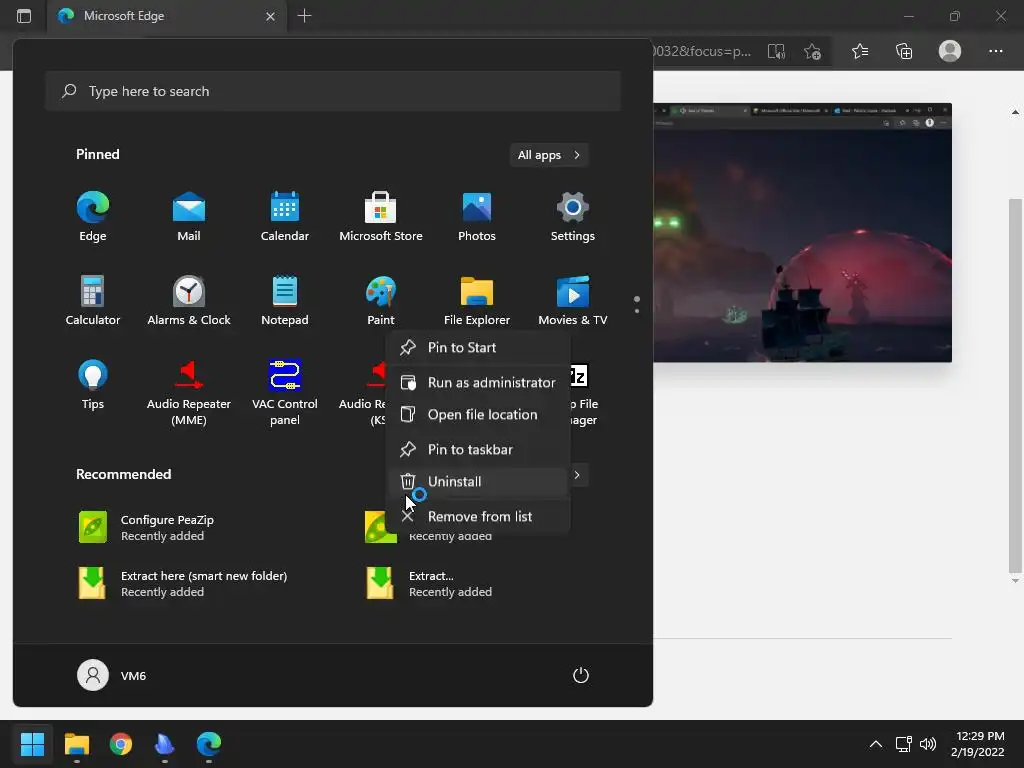Viewport: 1024px width, 768px height.
Task: Open VAC Control panel
Action: pos(285,392)
